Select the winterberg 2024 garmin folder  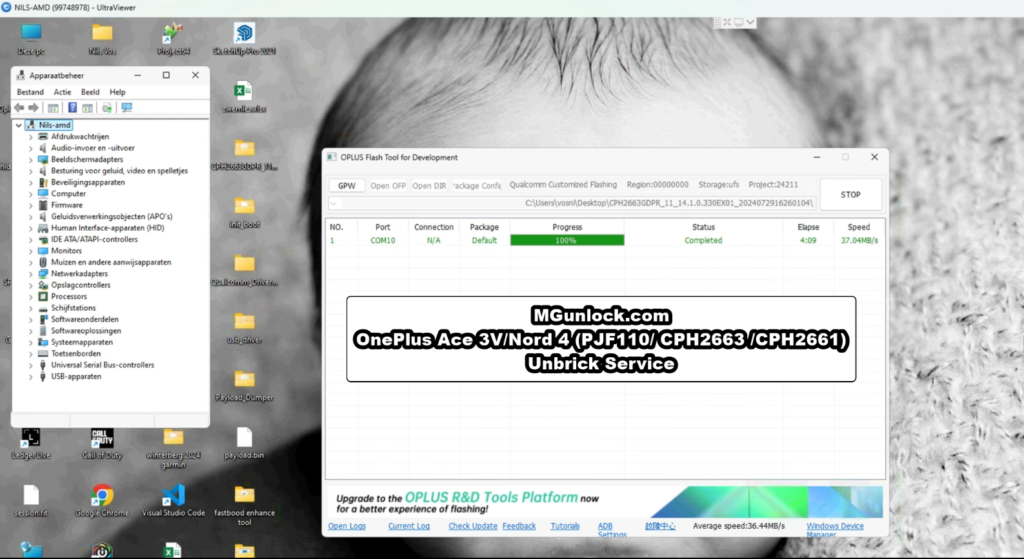coord(173,447)
